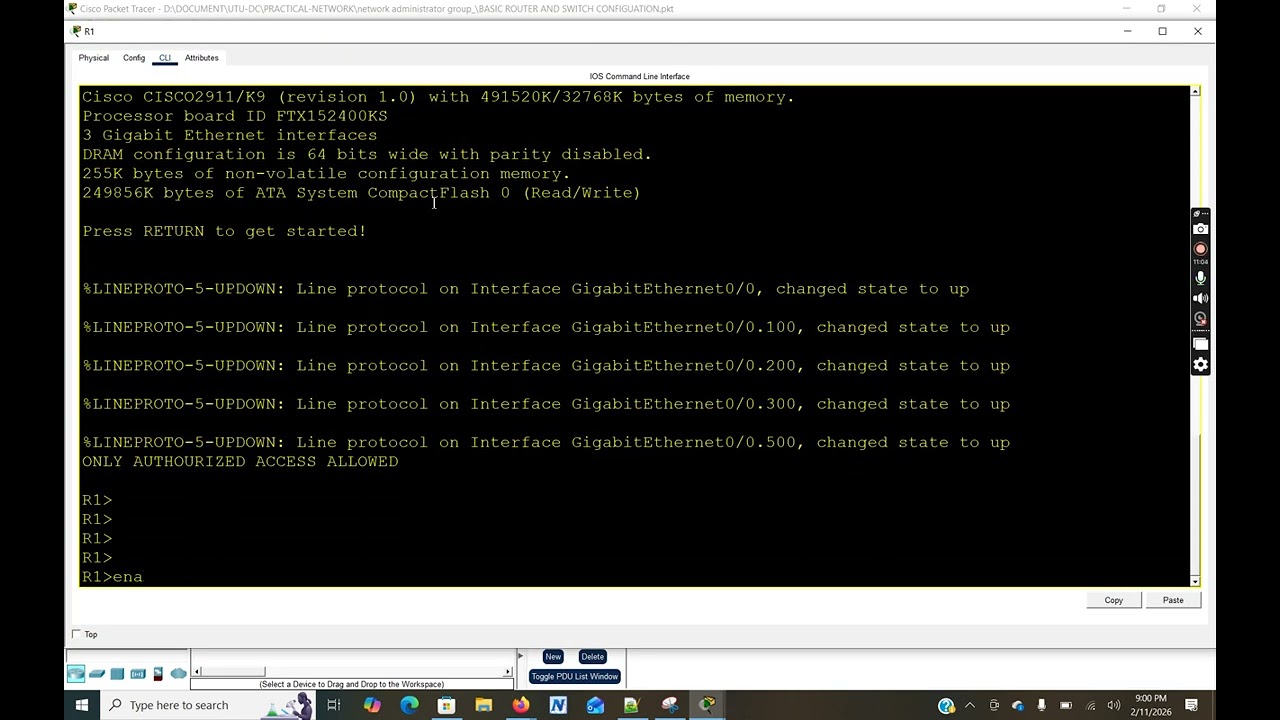Select the Wireless Devices category icon
Viewport: 1280px width, 720px height.
tap(138, 674)
